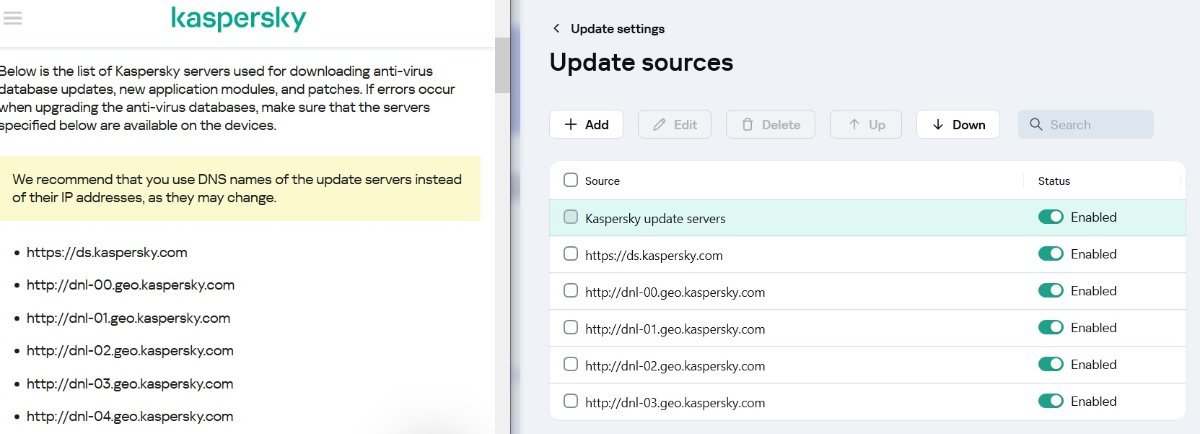Screen dimensions: 1200x434
Task: Select the dnl-01.geo.kaspersky.com row checkbox
Action: 571,328
